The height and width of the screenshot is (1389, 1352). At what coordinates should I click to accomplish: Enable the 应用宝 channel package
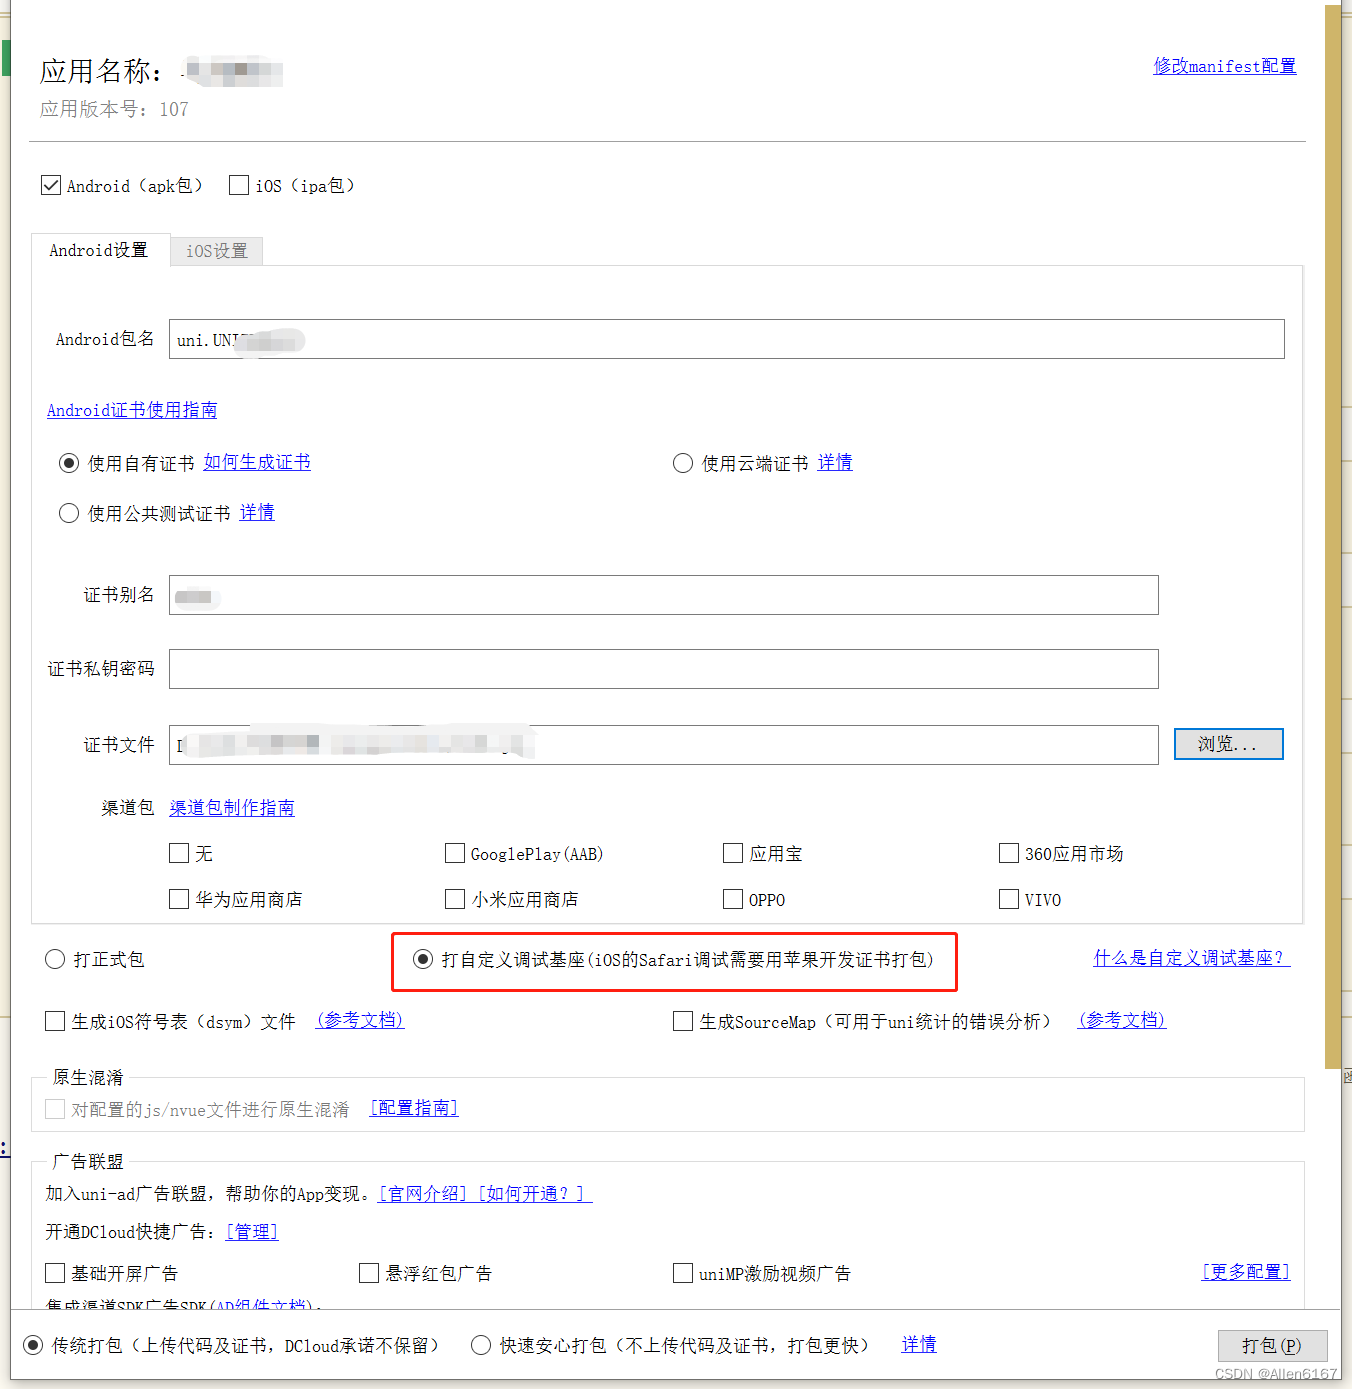click(x=732, y=853)
